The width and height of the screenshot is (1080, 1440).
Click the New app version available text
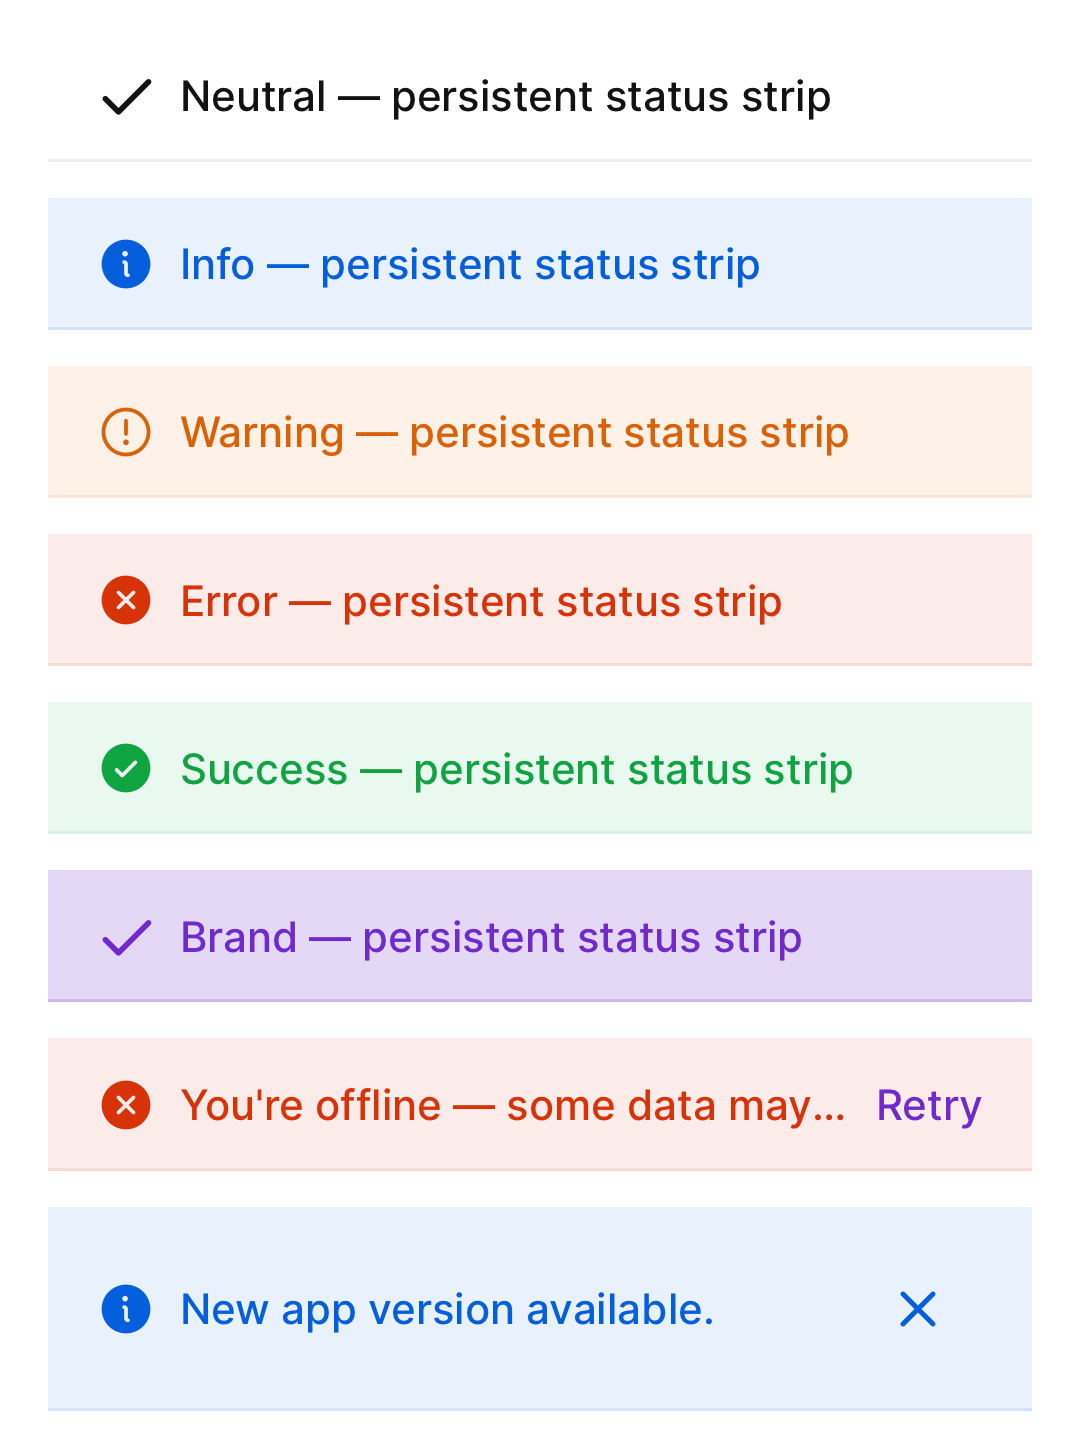448,1310
